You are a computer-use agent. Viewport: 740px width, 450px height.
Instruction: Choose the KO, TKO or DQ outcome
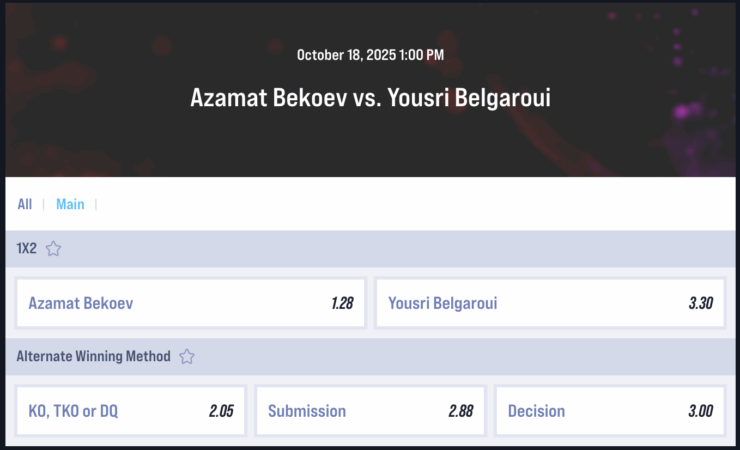(x=130, y=411)
